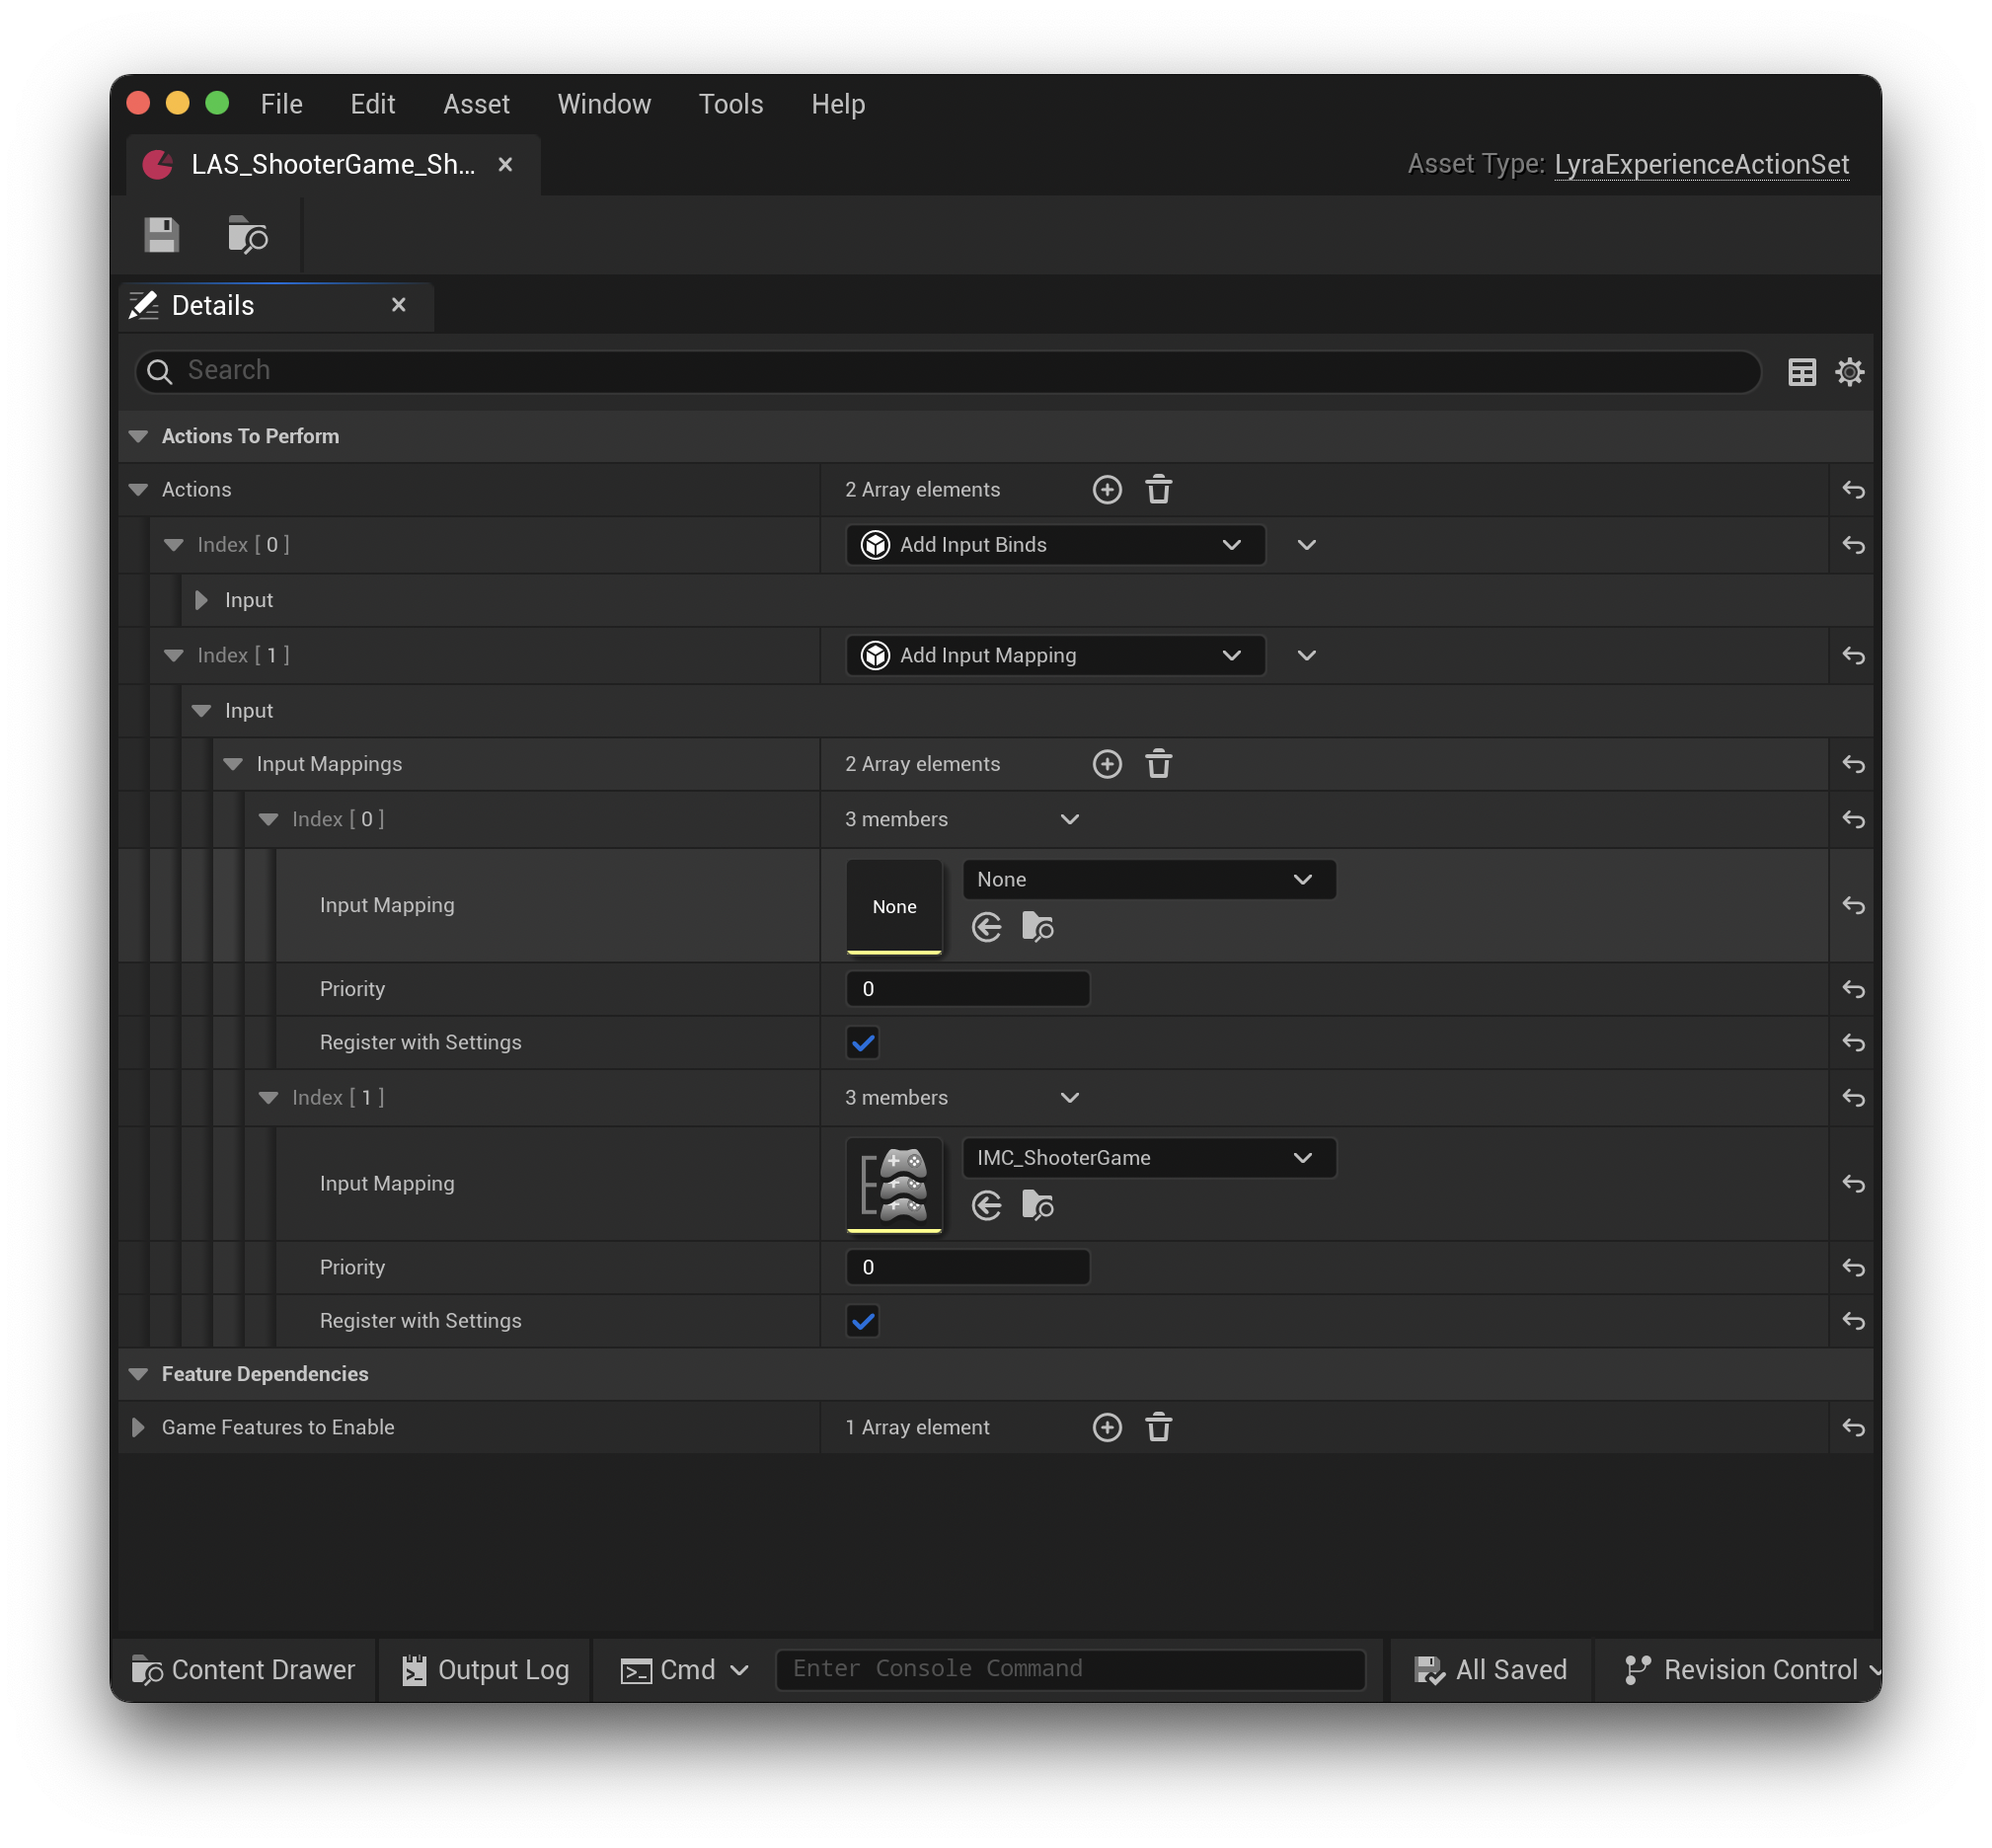Open the Add Input Binds action dropdown
The image size is (1992, 1848).
[x=1231, y=545]
